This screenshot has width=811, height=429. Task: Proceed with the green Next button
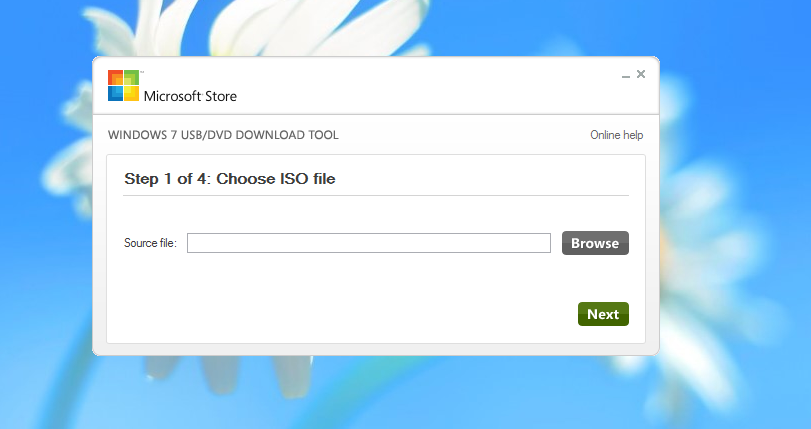tap(603, 314)
